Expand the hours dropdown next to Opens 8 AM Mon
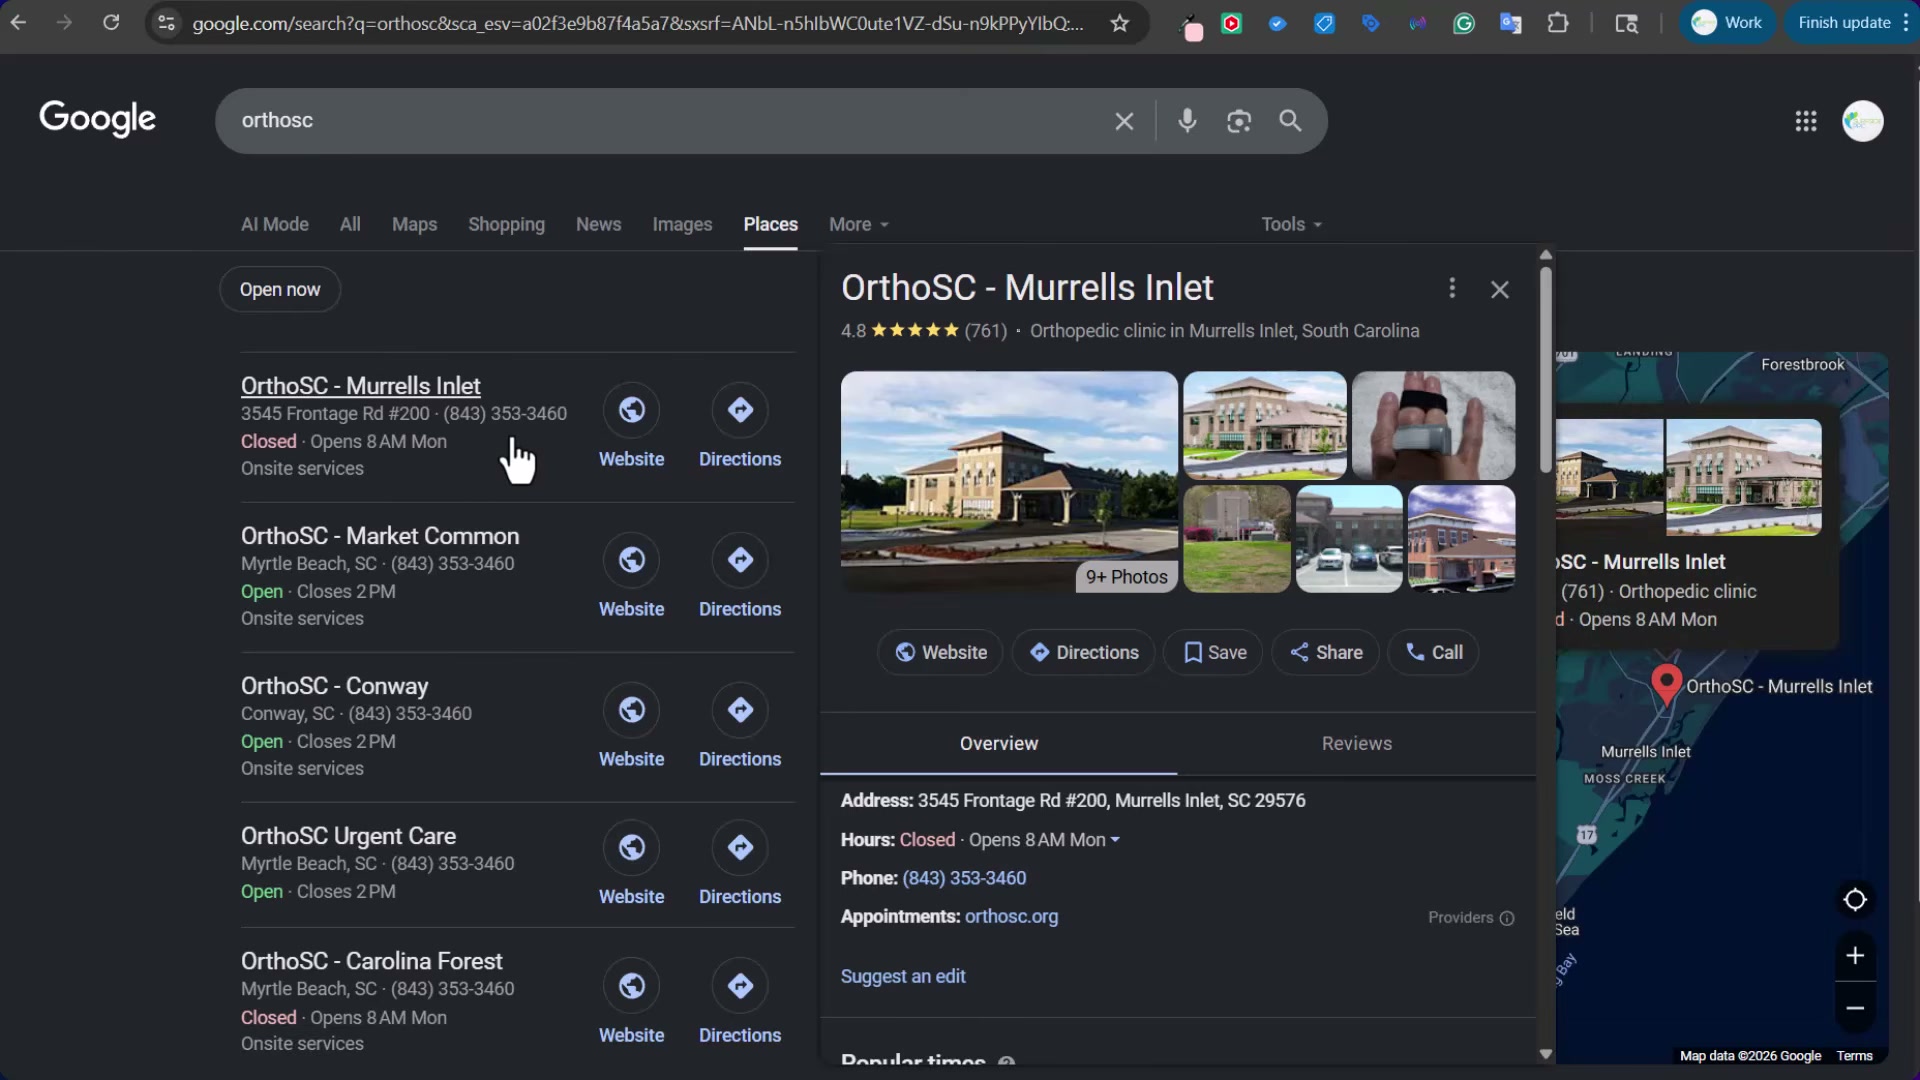 [1115, 841]
